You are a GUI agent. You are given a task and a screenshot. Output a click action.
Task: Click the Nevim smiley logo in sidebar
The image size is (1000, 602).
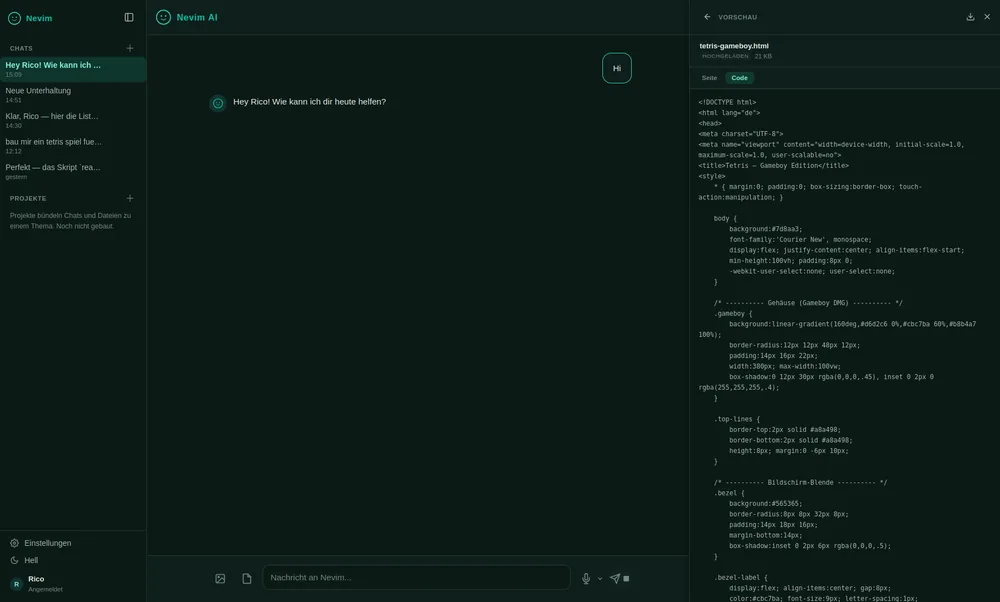tap(14, 18)
